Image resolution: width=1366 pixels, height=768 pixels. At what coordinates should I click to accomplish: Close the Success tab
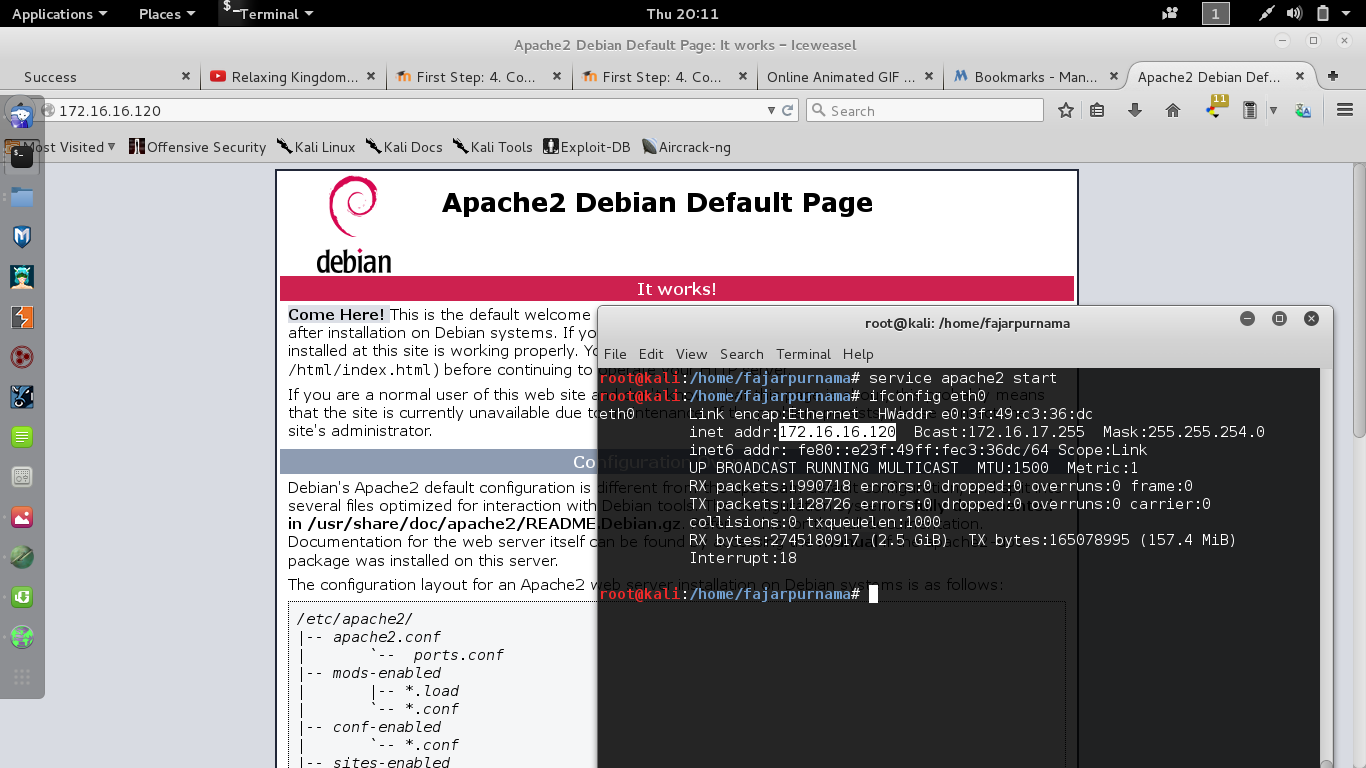click(x=186, y=76)
